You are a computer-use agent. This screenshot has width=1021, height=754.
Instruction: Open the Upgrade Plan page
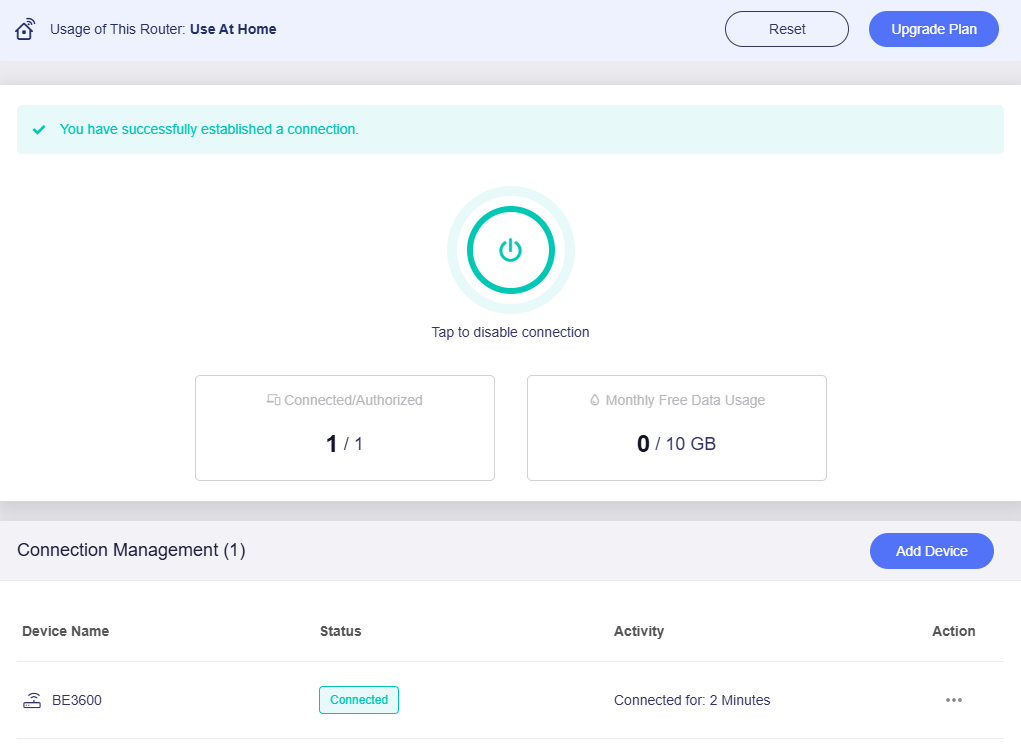(x=933, y=29)
